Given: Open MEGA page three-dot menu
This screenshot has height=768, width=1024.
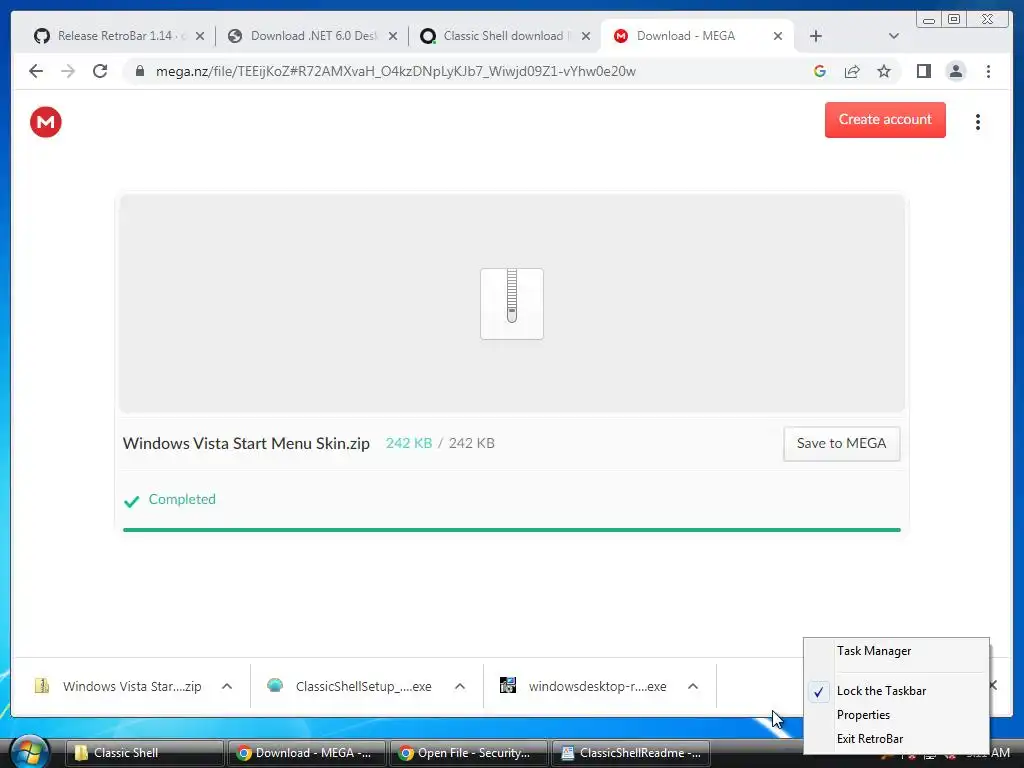Looking at the screenshot, I should (x=978, y=122).
